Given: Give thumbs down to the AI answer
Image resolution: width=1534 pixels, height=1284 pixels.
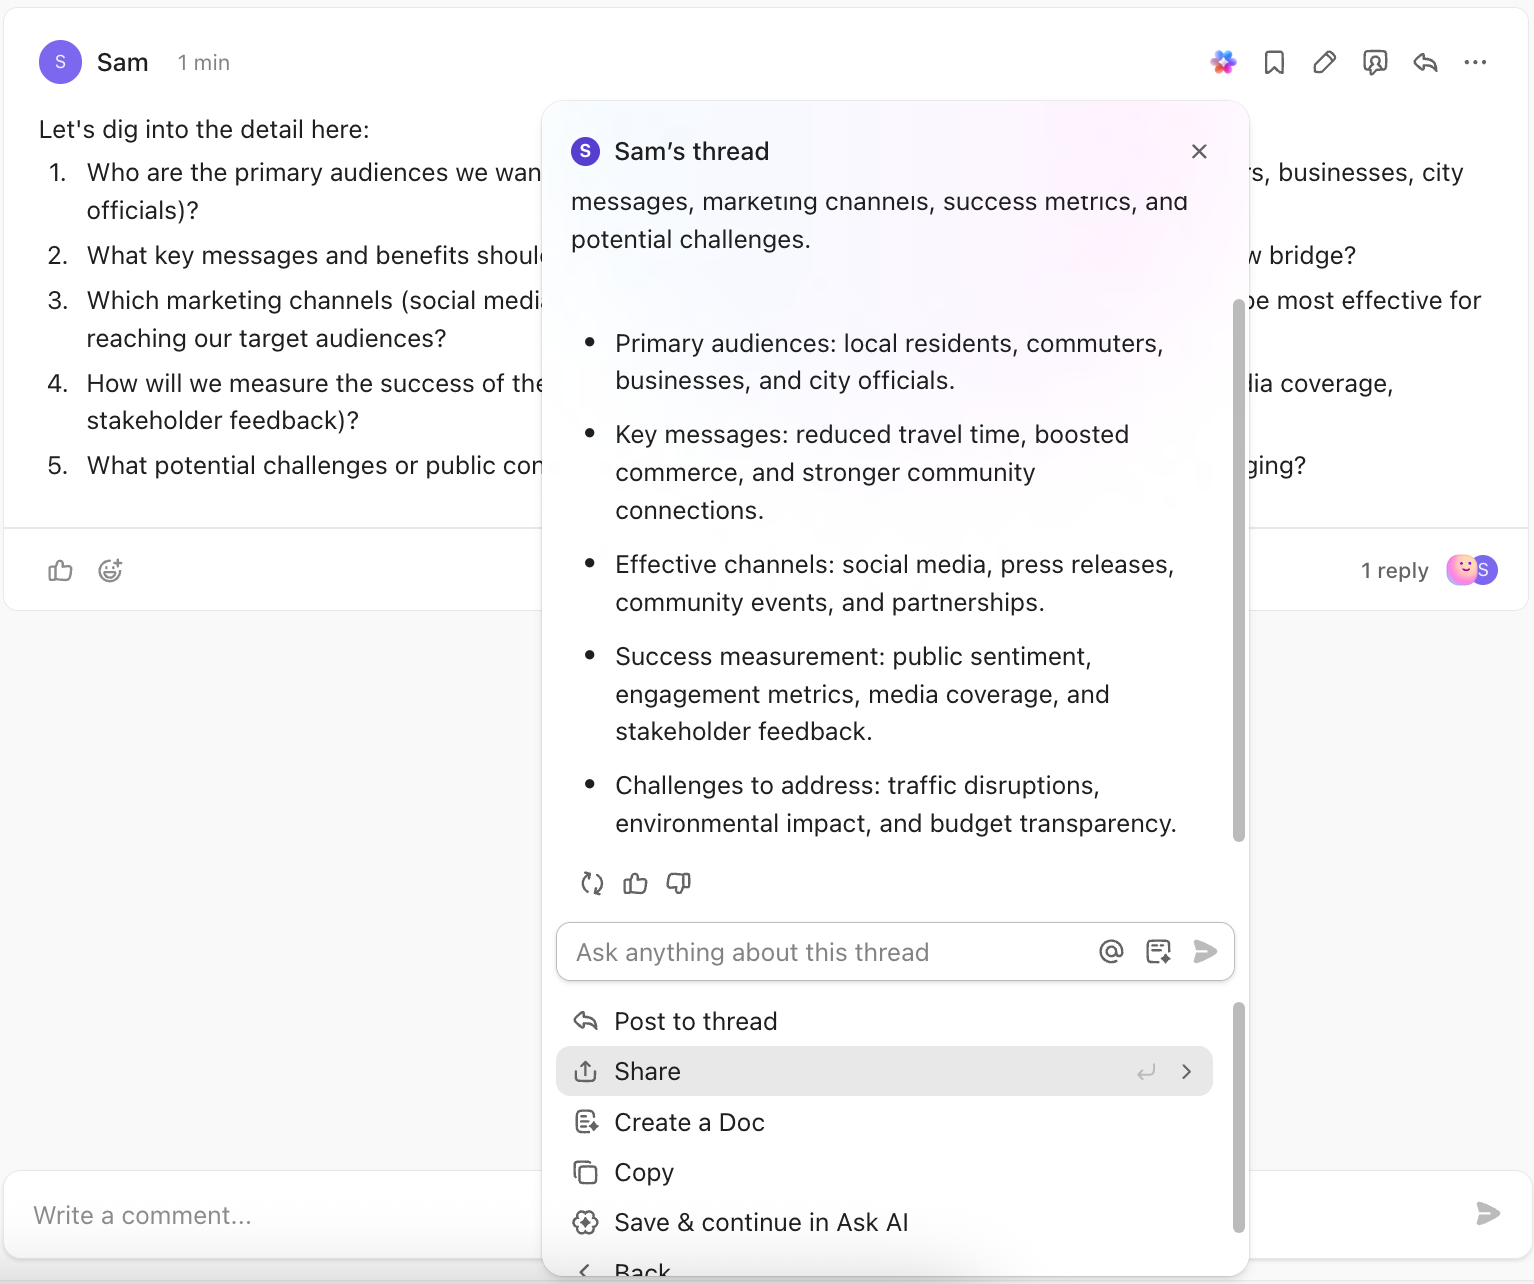Looking at the screenshot, I should (679, 883).
